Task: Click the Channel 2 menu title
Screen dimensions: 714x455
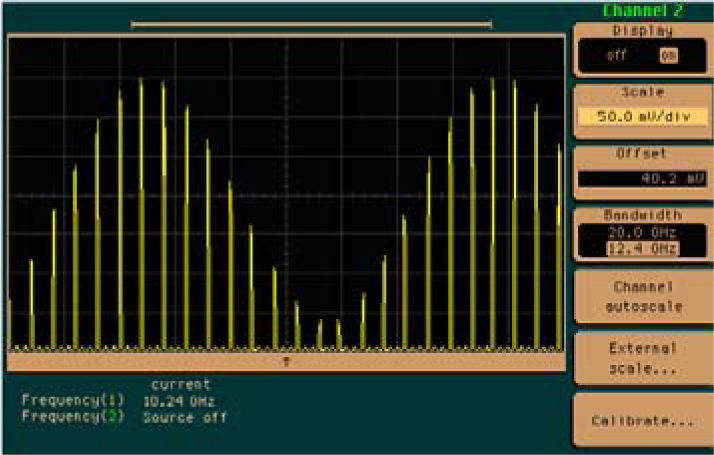Action: click(643, 11)
